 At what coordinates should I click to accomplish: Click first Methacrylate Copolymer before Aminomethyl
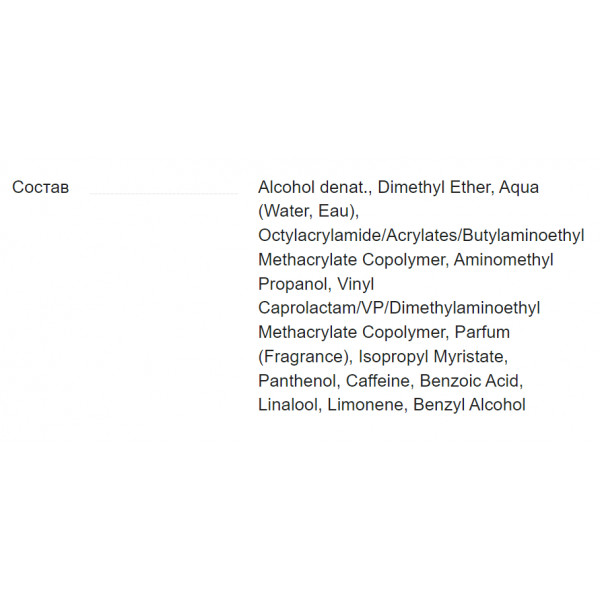click(352, 260)
